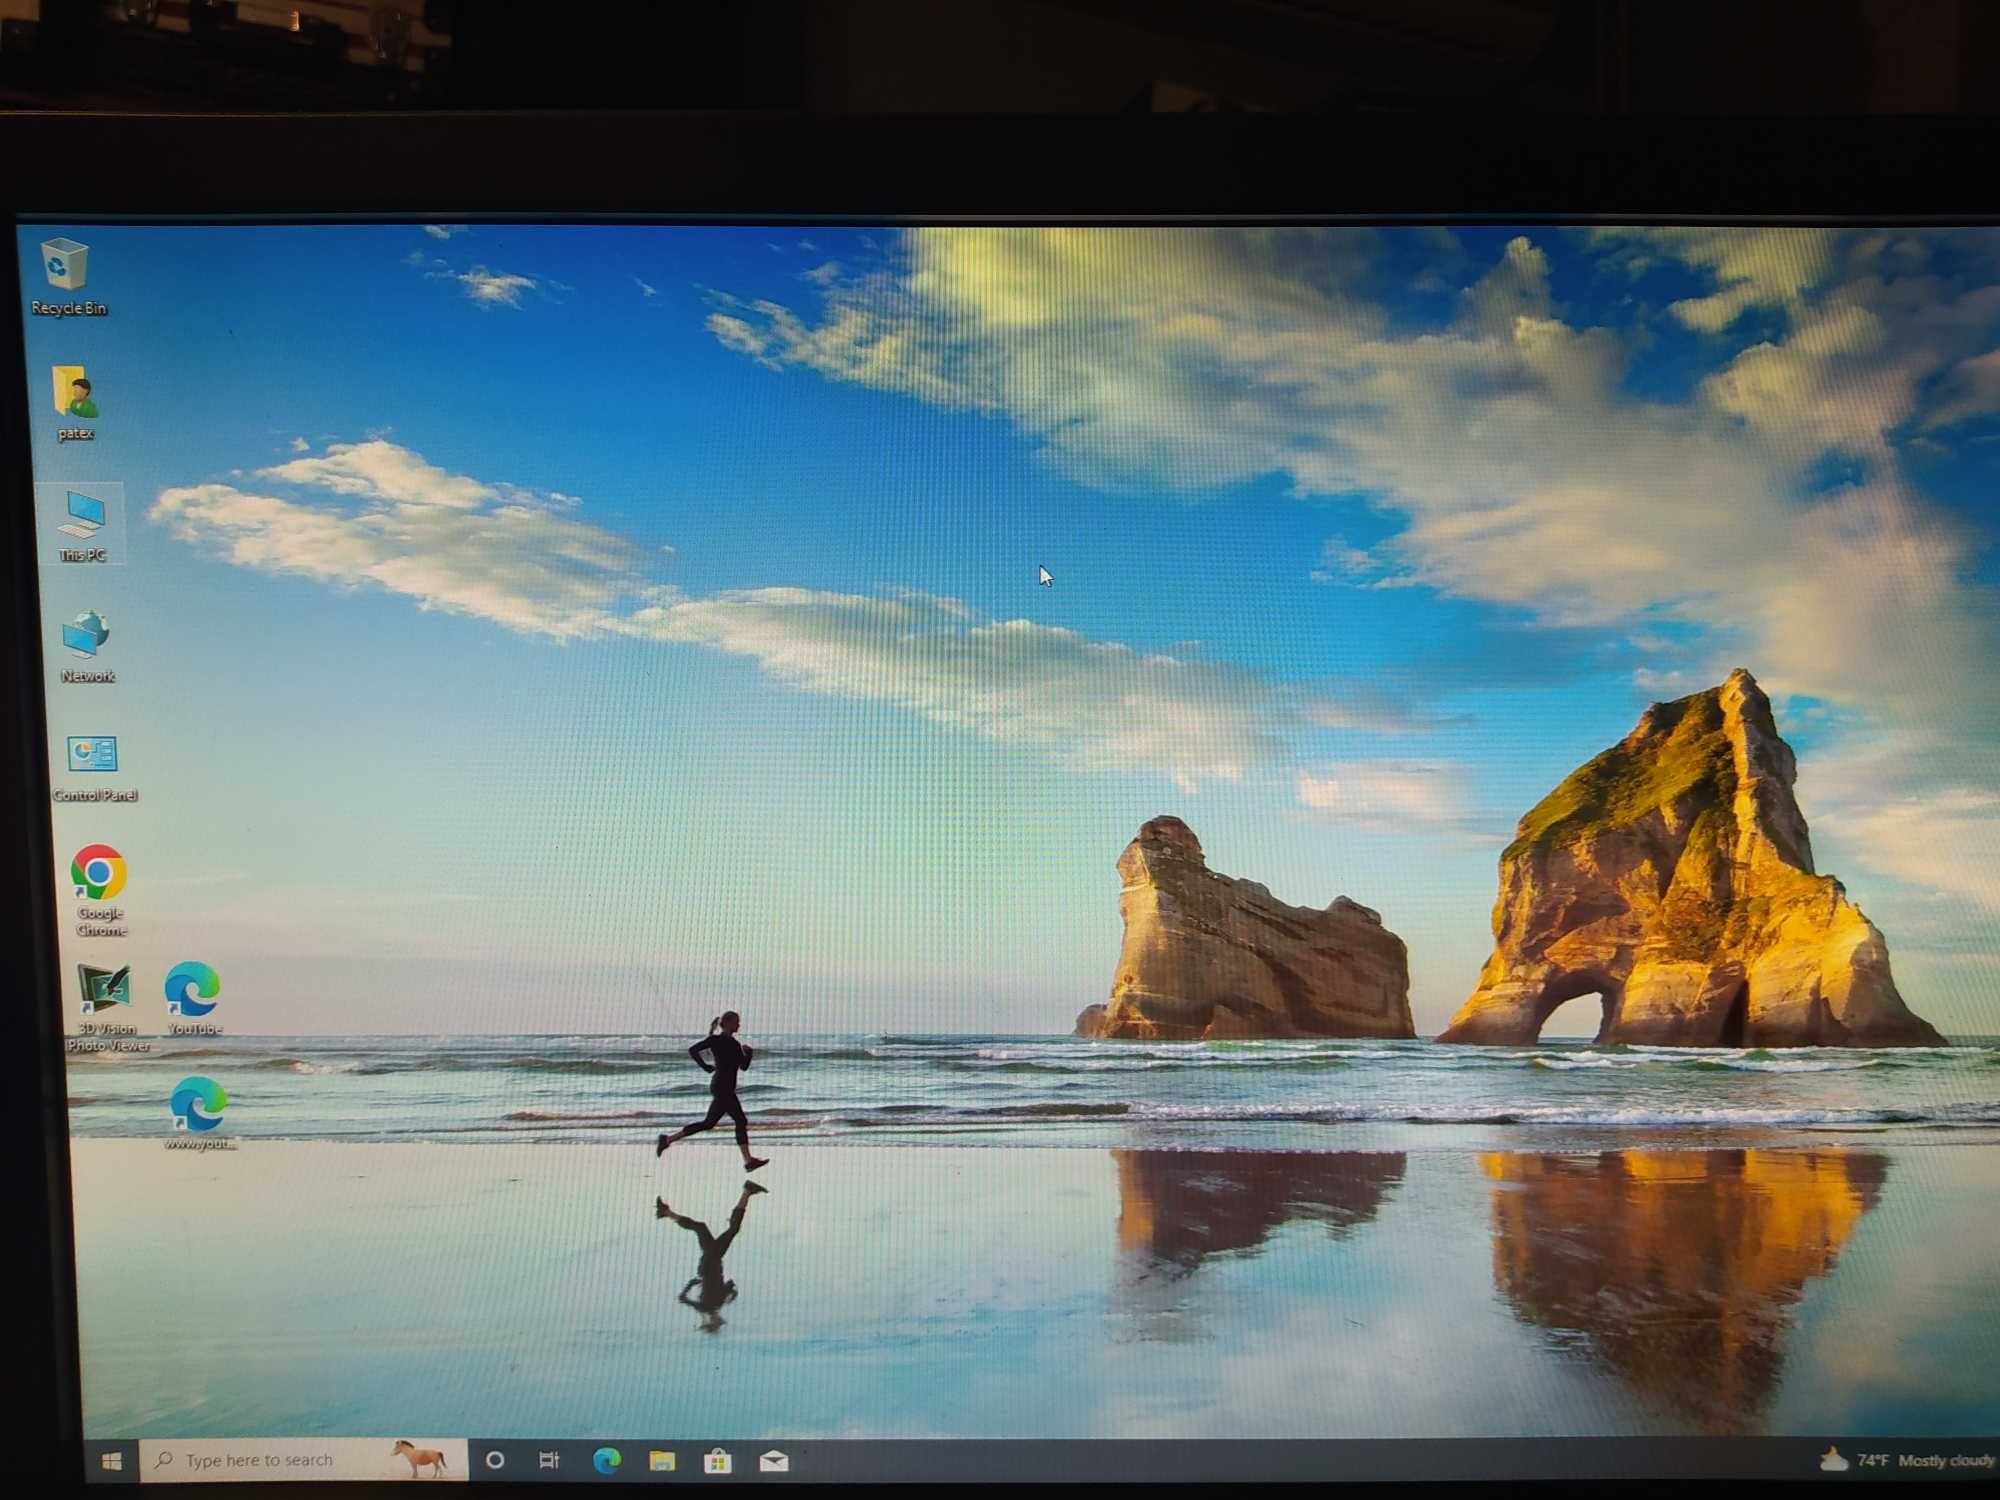Click the horse search highlight image
Viewport: 2000px width, 1500px height.
click(420, 1459)
